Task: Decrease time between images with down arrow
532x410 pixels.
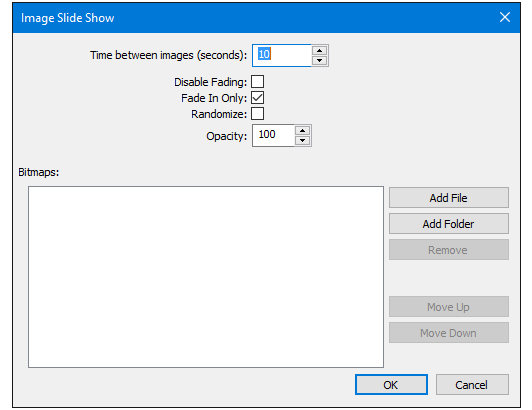Action: pos(319,60)
